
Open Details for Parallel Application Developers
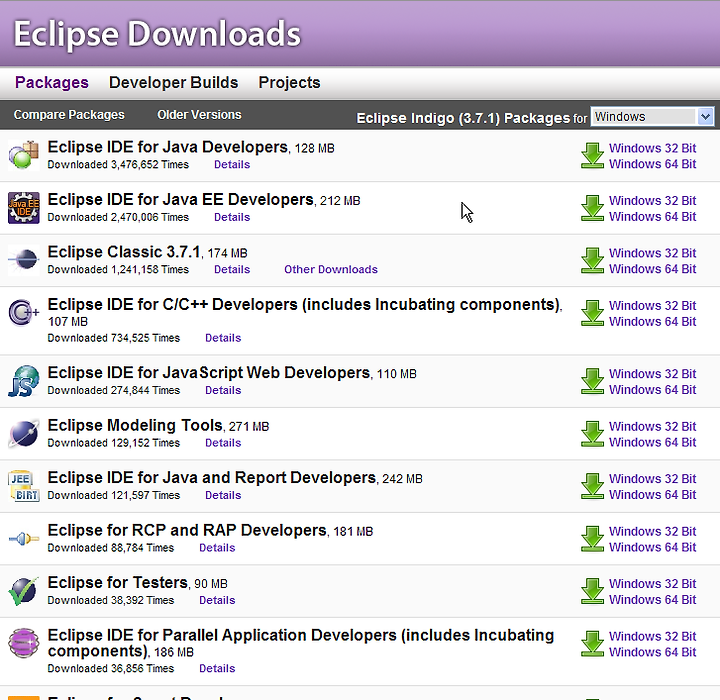tap(217, 668)
